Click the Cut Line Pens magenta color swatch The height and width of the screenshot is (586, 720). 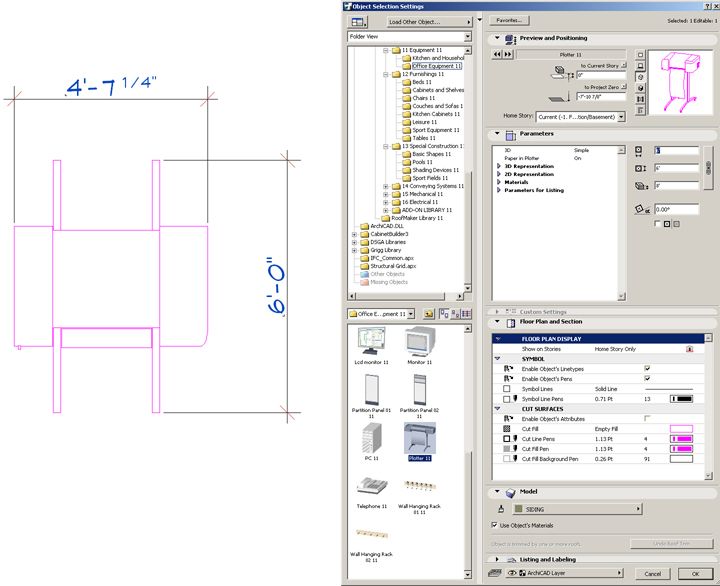click(681, 439)
